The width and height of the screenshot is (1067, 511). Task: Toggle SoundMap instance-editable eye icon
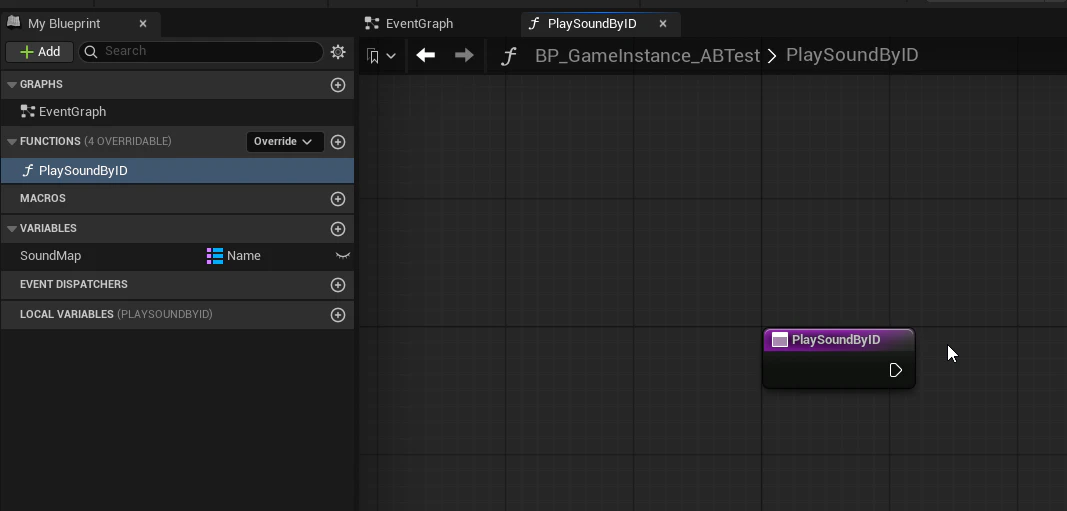click(x=342, y=256)
